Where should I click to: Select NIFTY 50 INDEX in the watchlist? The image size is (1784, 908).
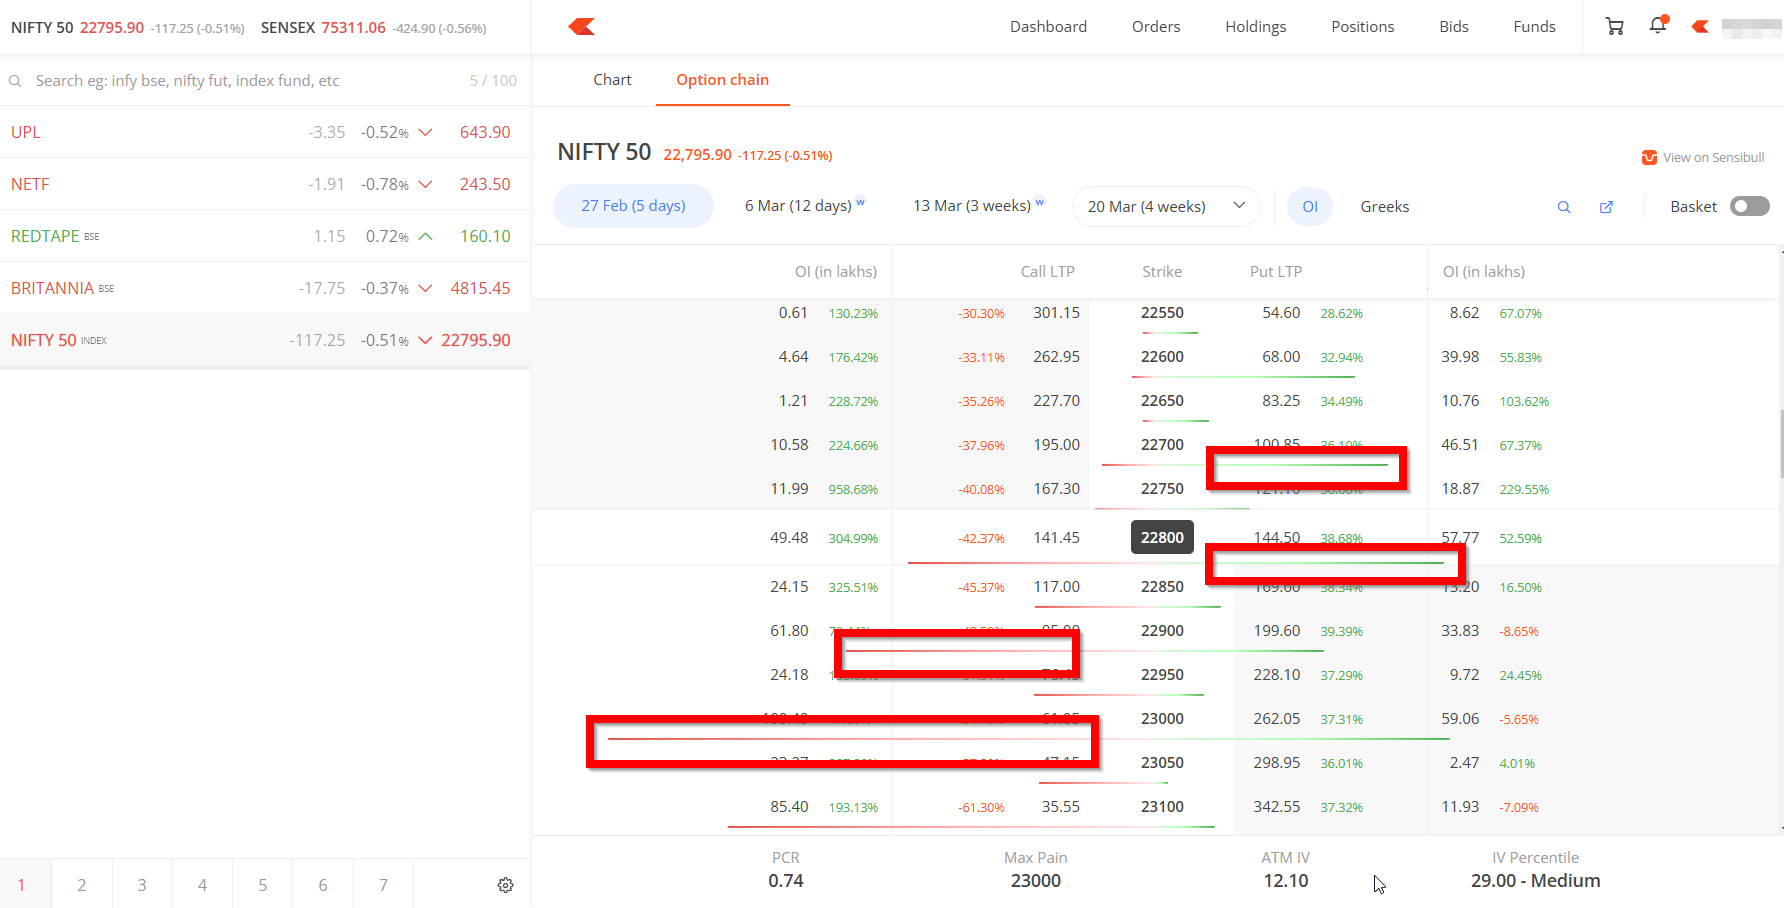(265, 340)
